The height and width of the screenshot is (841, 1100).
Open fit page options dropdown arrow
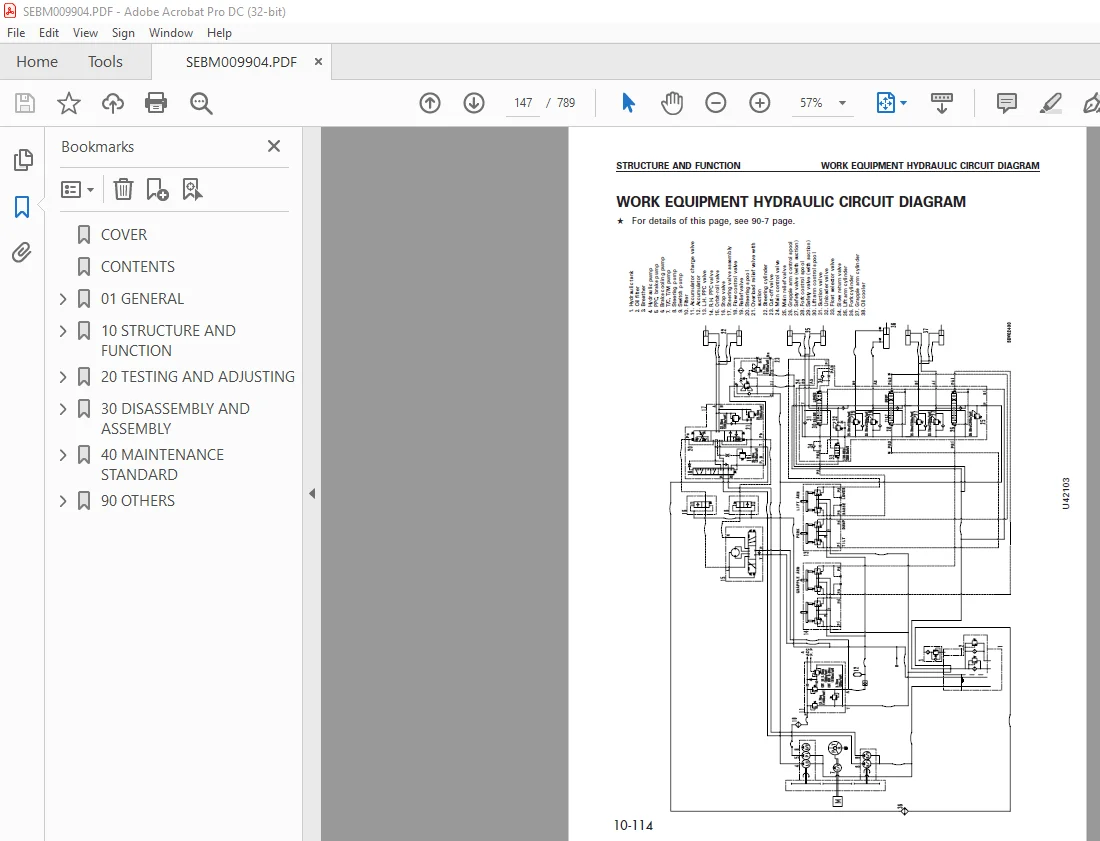904,103
